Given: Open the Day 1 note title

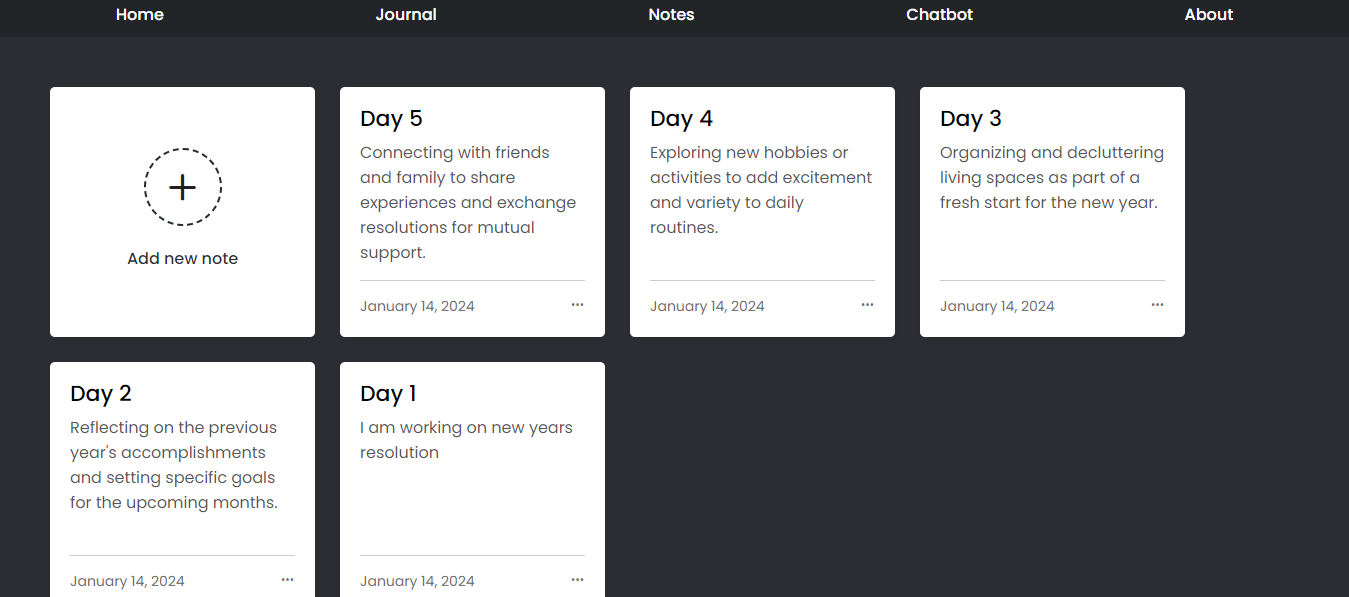Looking at the screenshot, I should 388,393.
